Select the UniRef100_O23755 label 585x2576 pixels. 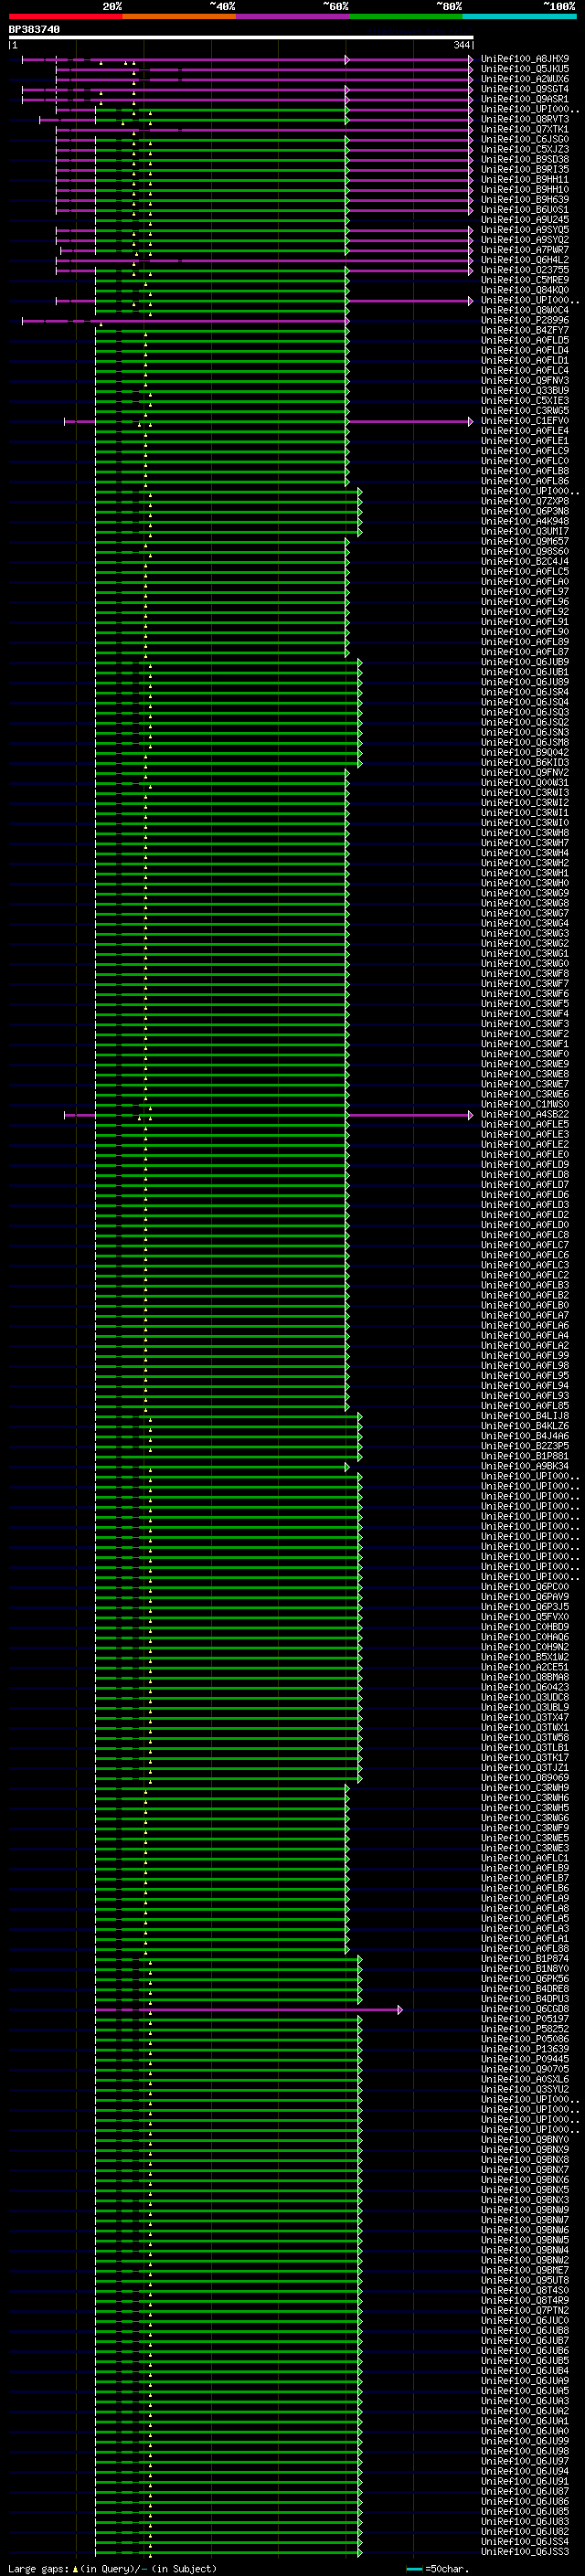(x=525, y=270)
